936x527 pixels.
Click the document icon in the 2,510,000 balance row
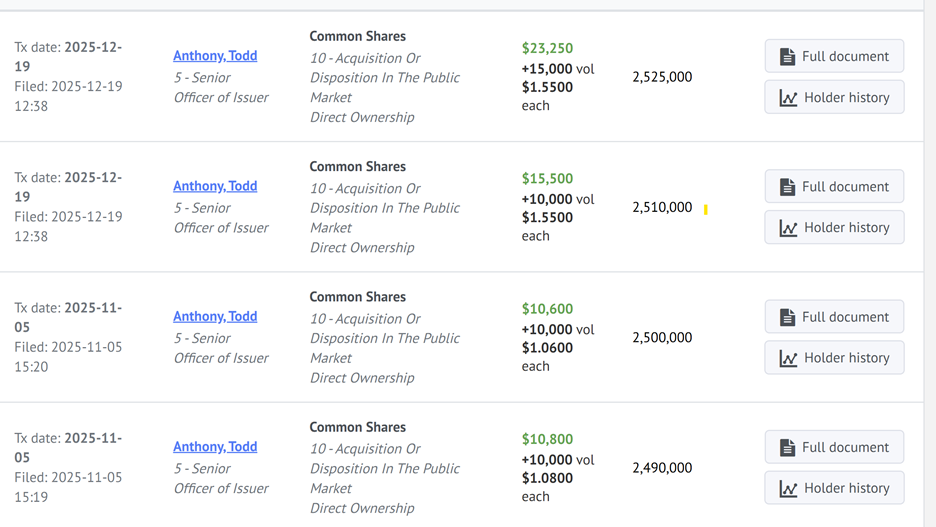coord(787,187)
